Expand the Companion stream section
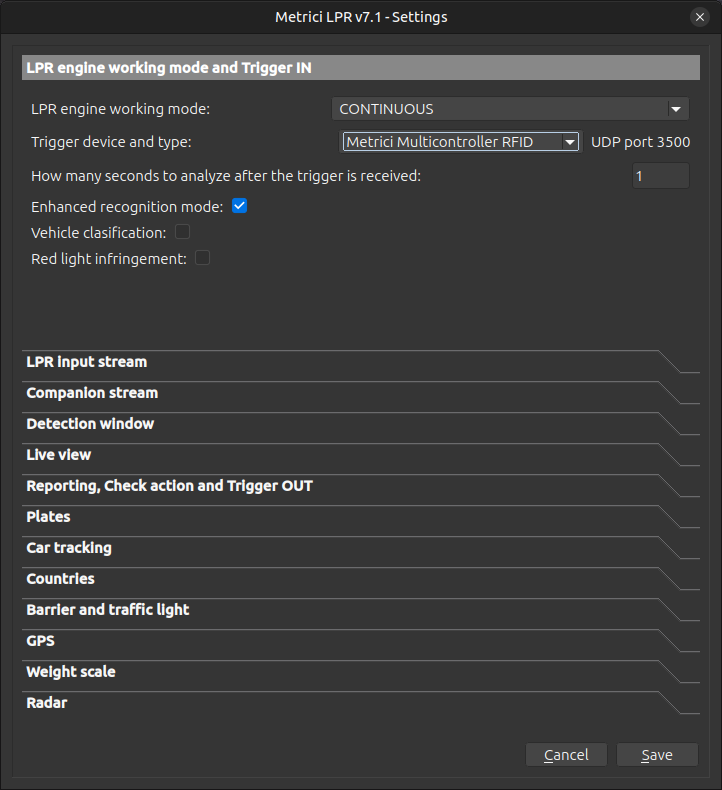The height and width of the screenshot is (790, 722). point(361,393)
